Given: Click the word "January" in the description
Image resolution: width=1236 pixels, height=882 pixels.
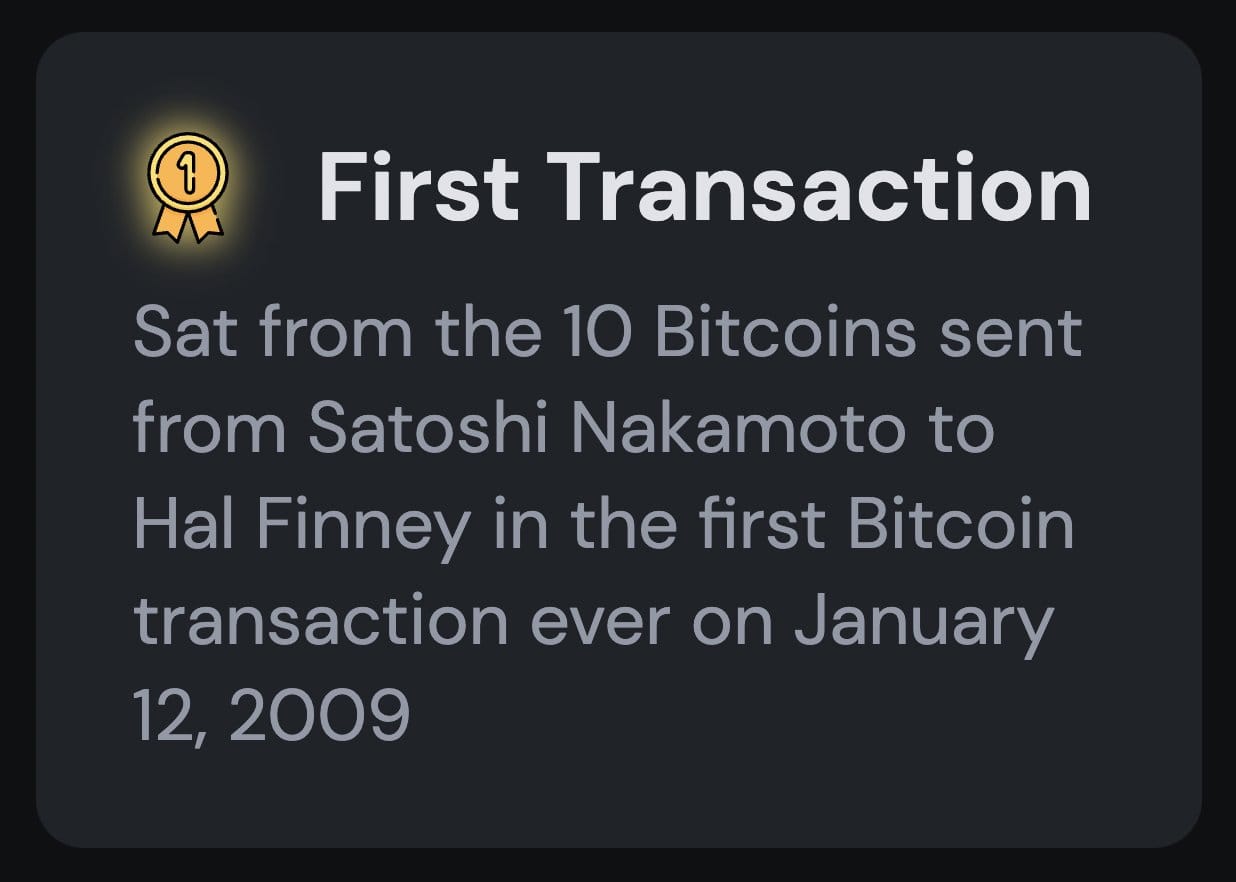Looking at the screenshot, I should click(x=923, y=620).
